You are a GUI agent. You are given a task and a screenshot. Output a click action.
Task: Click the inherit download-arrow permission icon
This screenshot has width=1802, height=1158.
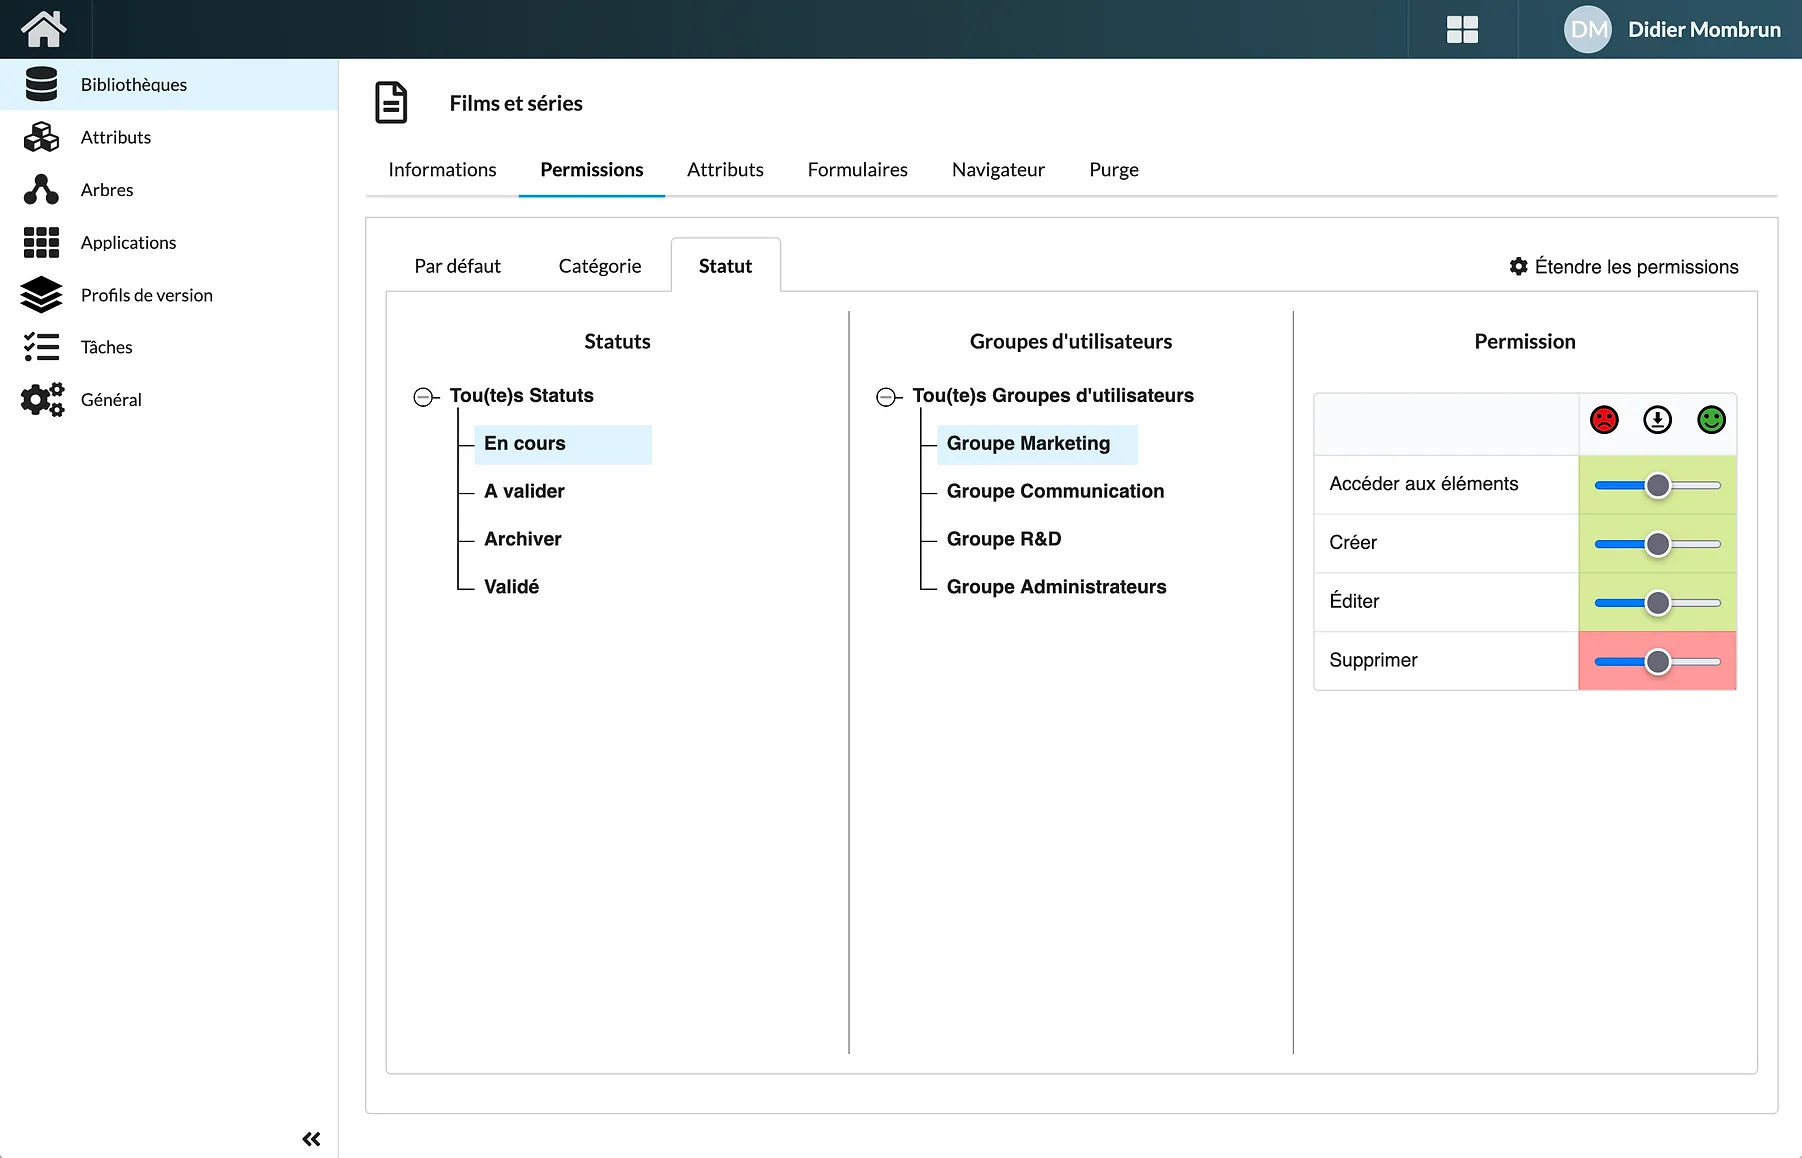(x=1657, y=420)
